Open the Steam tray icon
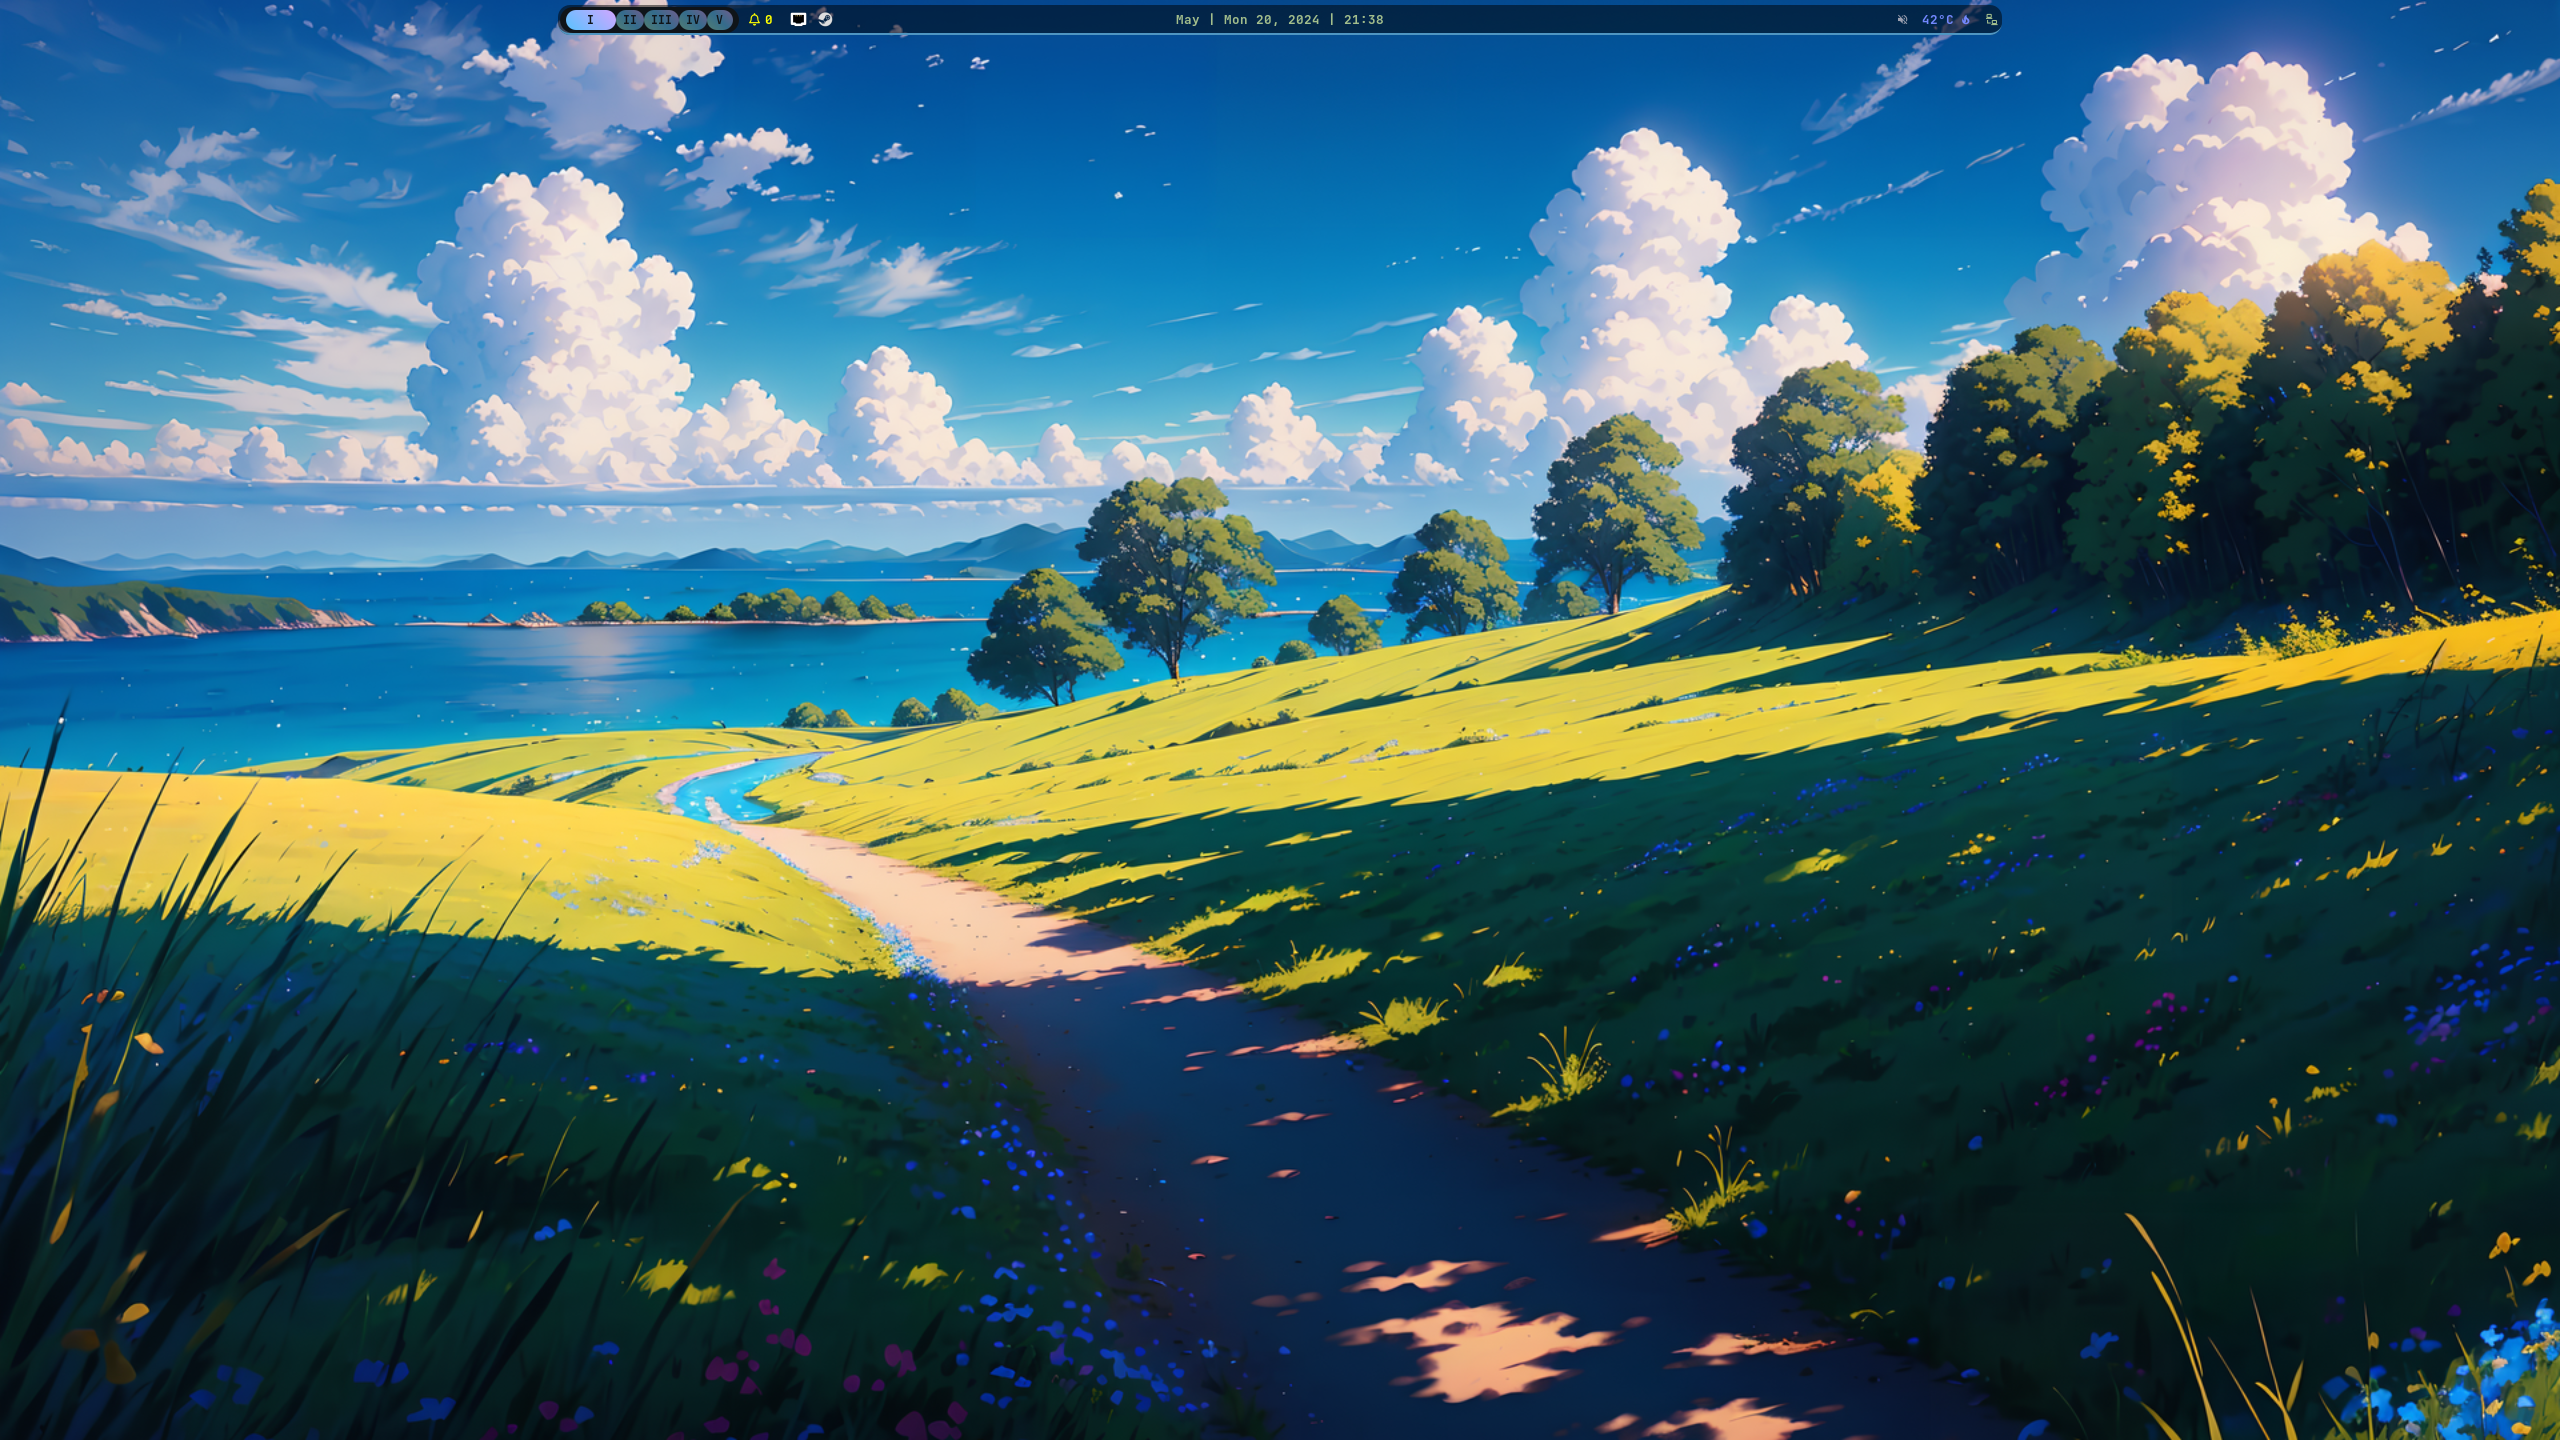The image size is (2560, 1440). pos(825,19)
